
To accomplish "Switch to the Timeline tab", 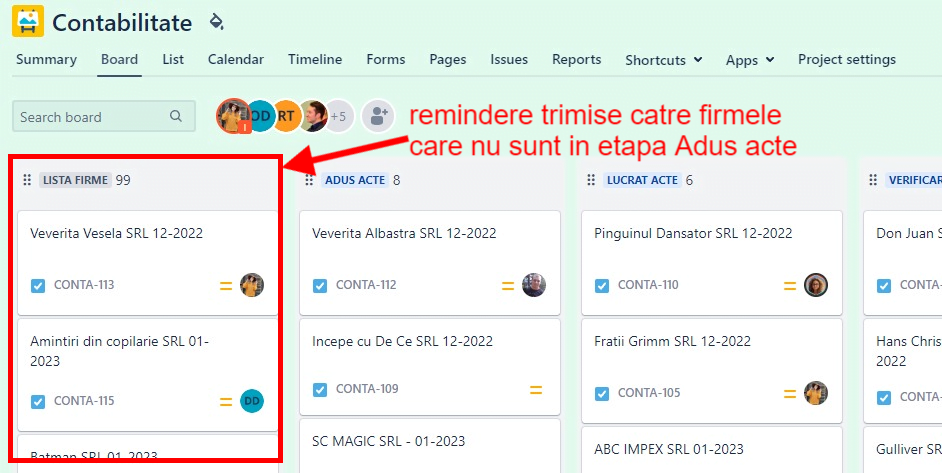I will coord(315,60).
